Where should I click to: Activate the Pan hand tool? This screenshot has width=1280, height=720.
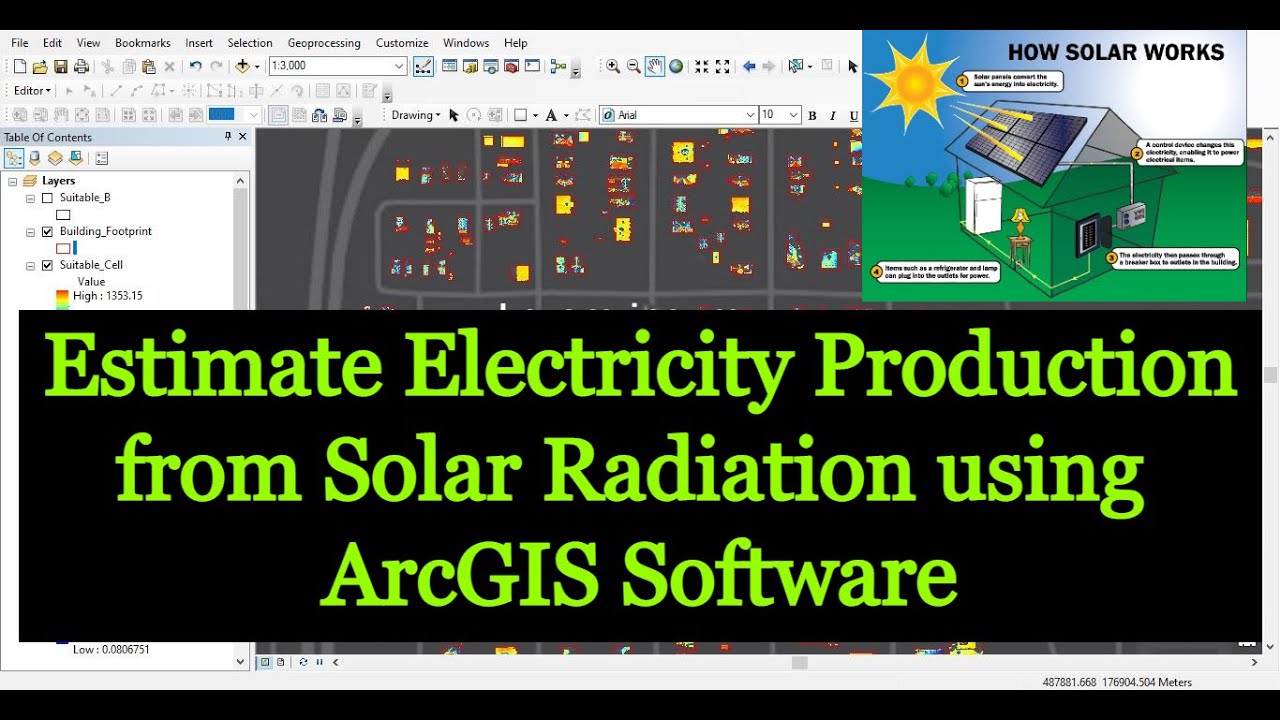[655, 66]
